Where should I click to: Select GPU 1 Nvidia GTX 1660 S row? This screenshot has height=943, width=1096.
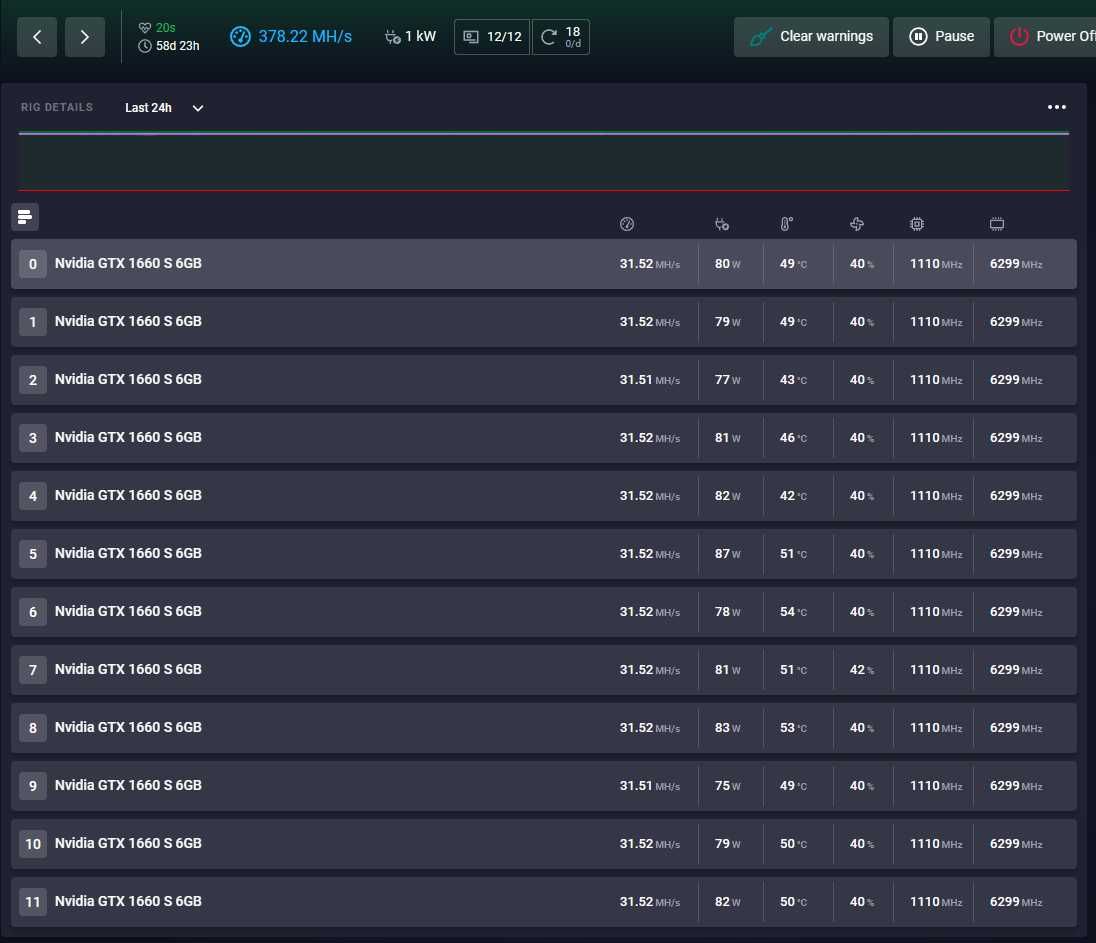coord(544,322)
